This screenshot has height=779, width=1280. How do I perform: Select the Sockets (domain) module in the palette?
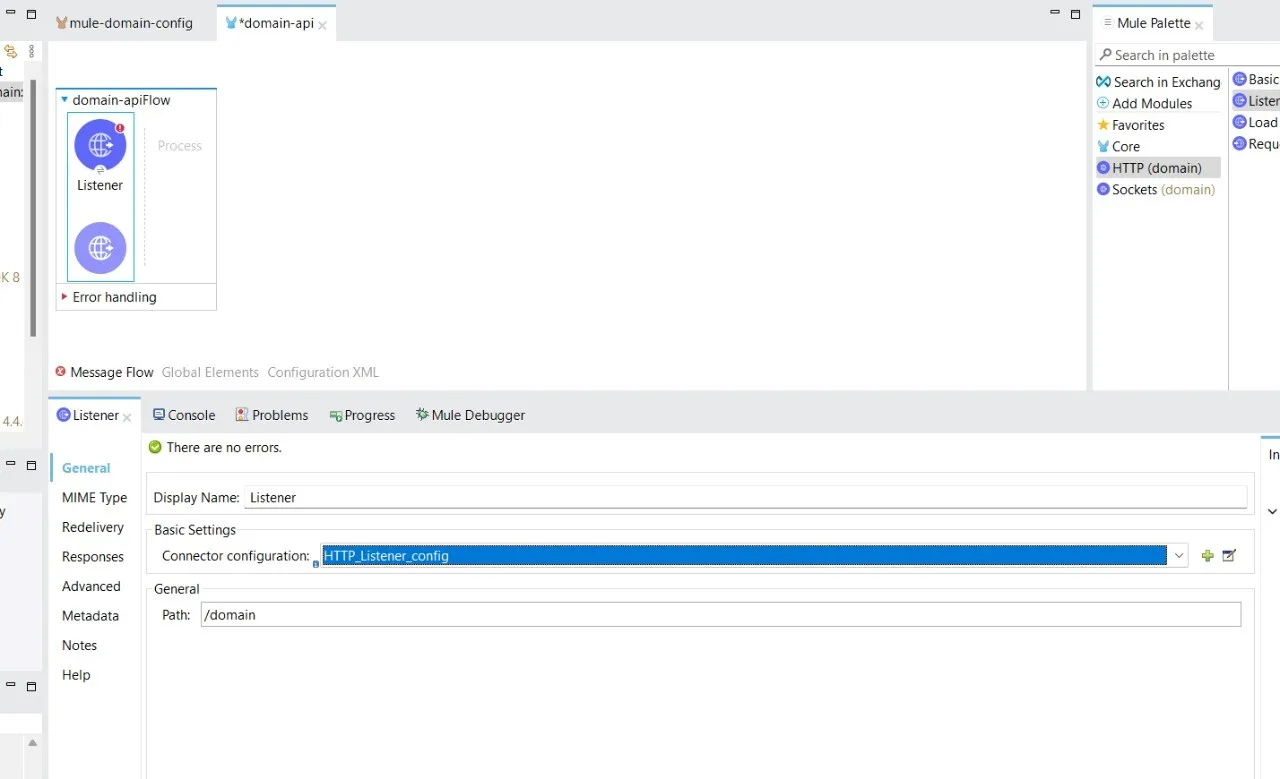tap(1156, 189)
